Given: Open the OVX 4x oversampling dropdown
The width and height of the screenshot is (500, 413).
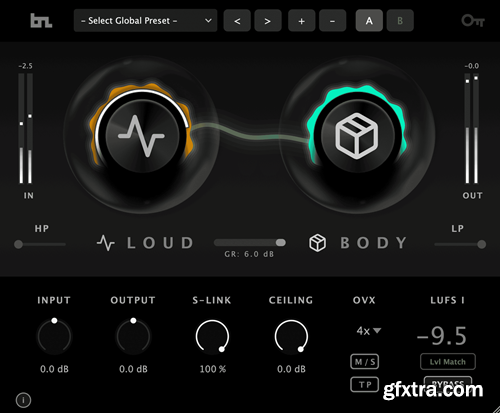Looking at the screenshot, I should coord(368,331).
